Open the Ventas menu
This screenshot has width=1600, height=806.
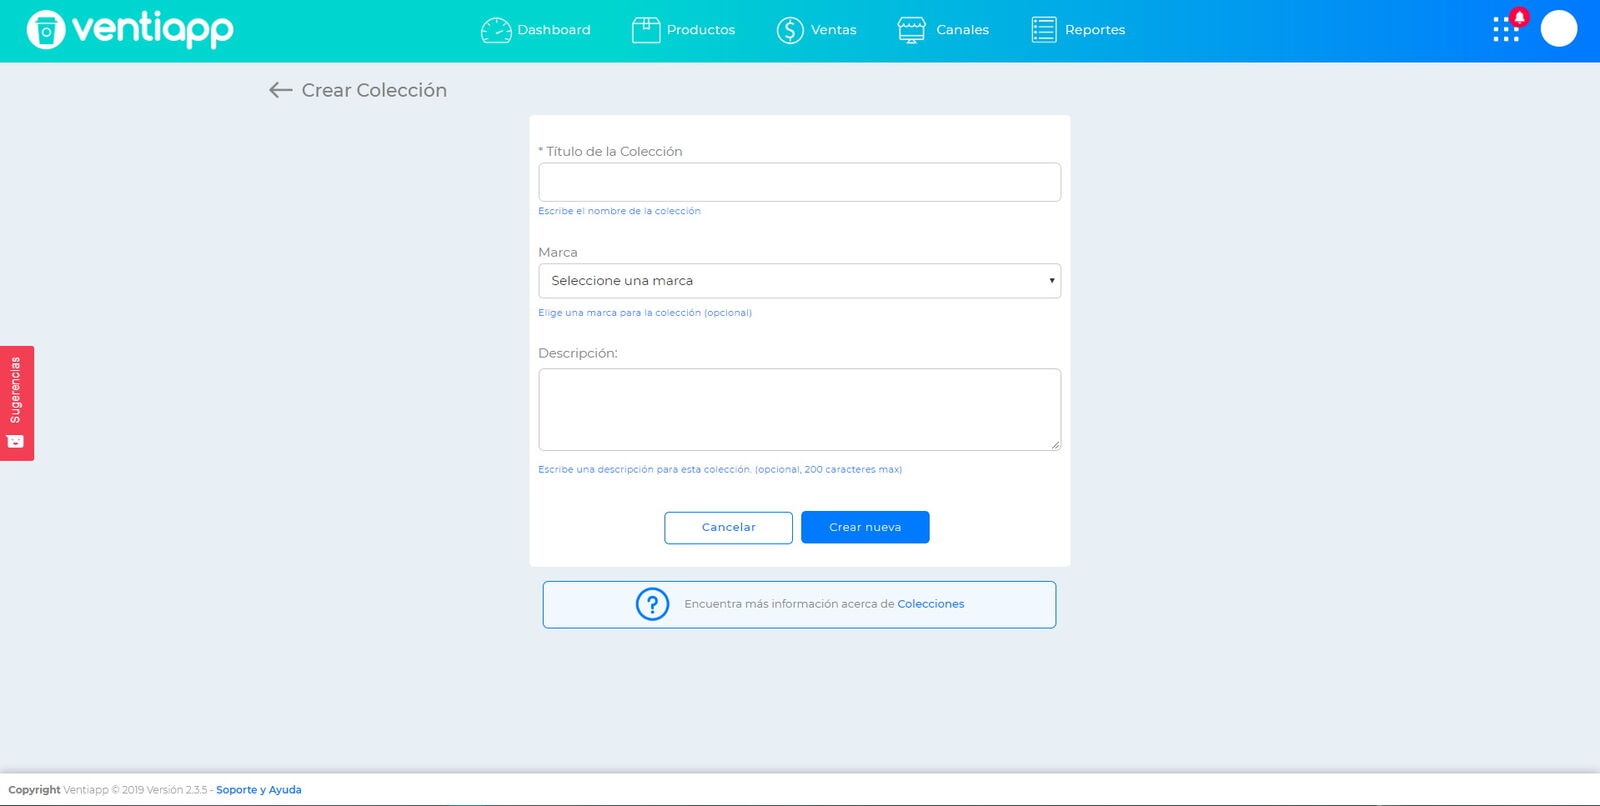coord(834,30)
